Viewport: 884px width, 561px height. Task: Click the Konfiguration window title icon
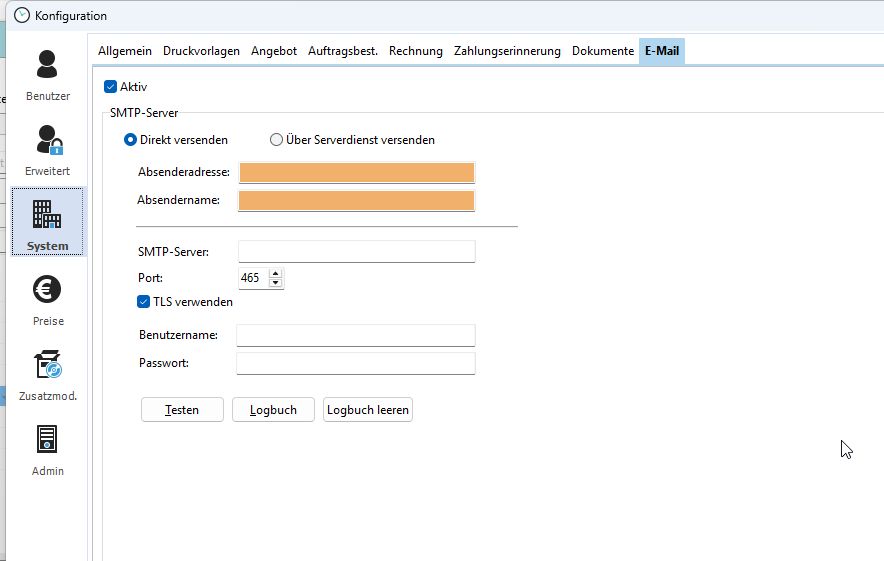click(x=22, y=15)
